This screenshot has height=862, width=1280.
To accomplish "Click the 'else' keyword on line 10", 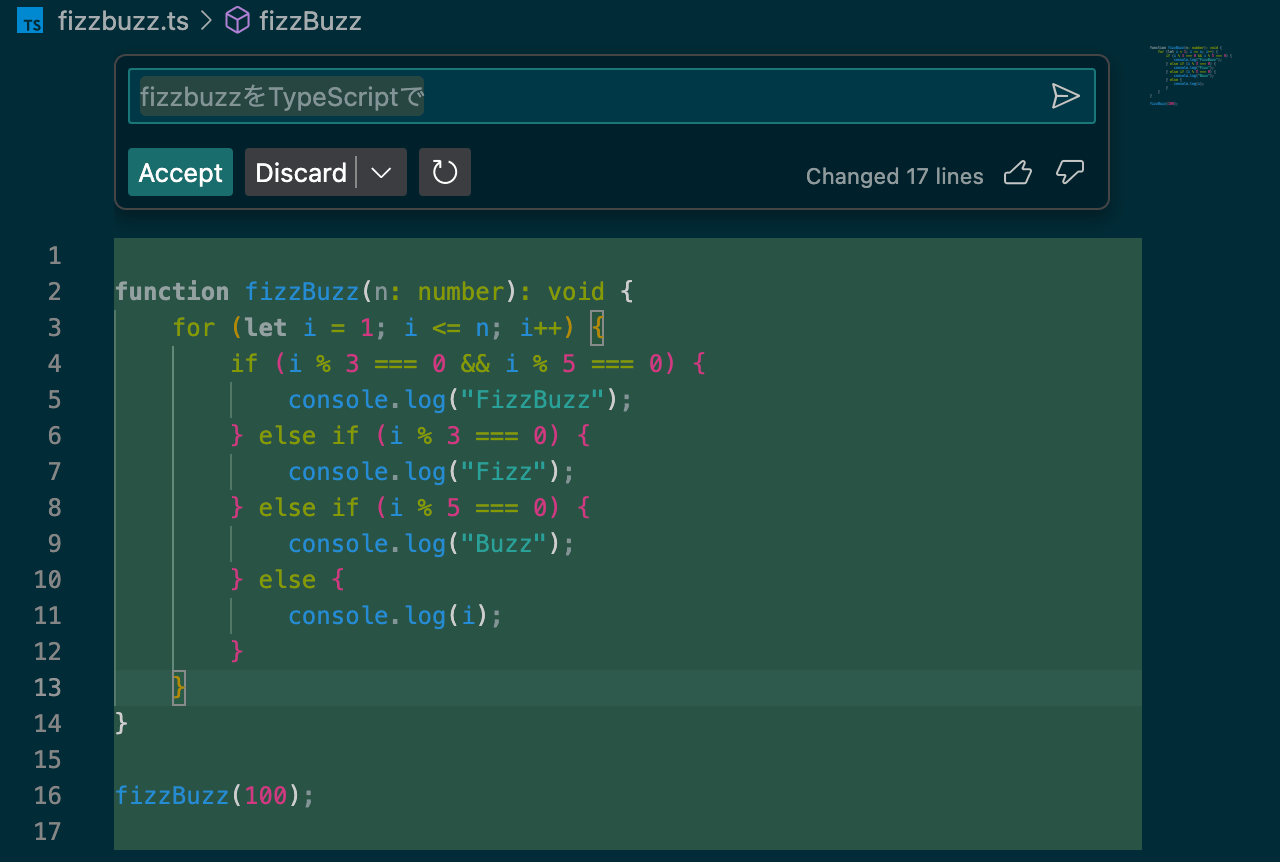I will [x=287, y=580].
